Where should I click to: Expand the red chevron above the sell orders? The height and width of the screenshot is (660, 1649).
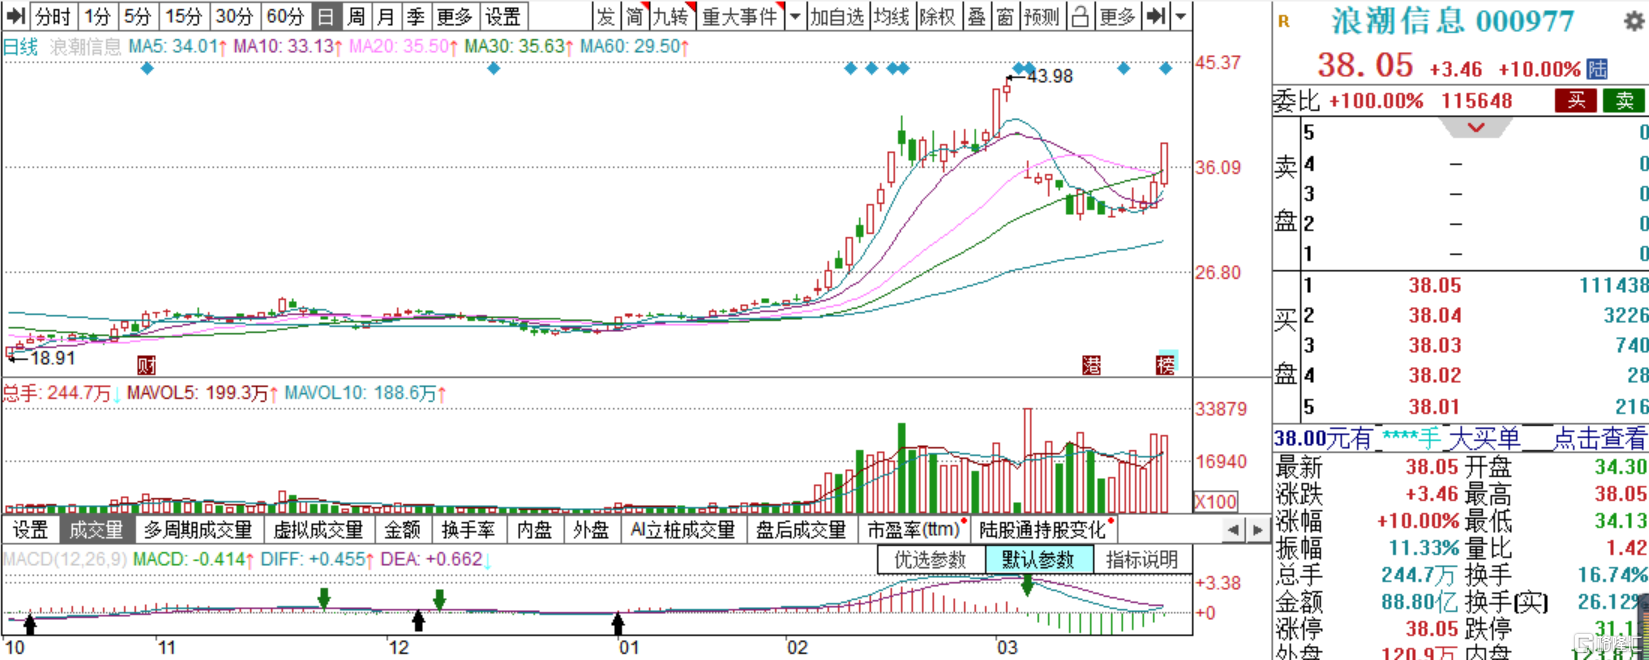[x=1476, y=127]
